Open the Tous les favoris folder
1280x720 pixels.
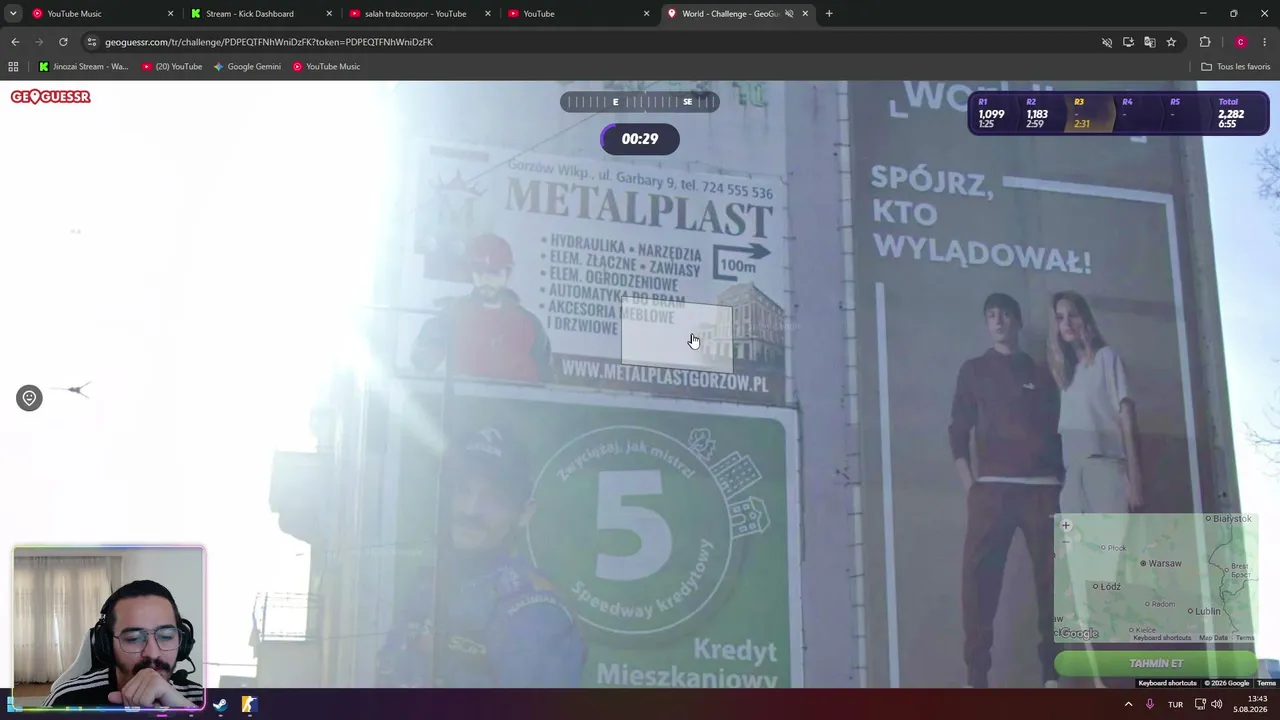click(1236, 67)
